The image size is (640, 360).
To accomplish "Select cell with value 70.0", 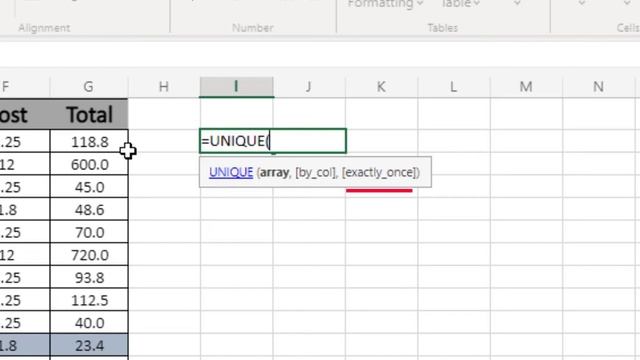I will tap(89, 232).
